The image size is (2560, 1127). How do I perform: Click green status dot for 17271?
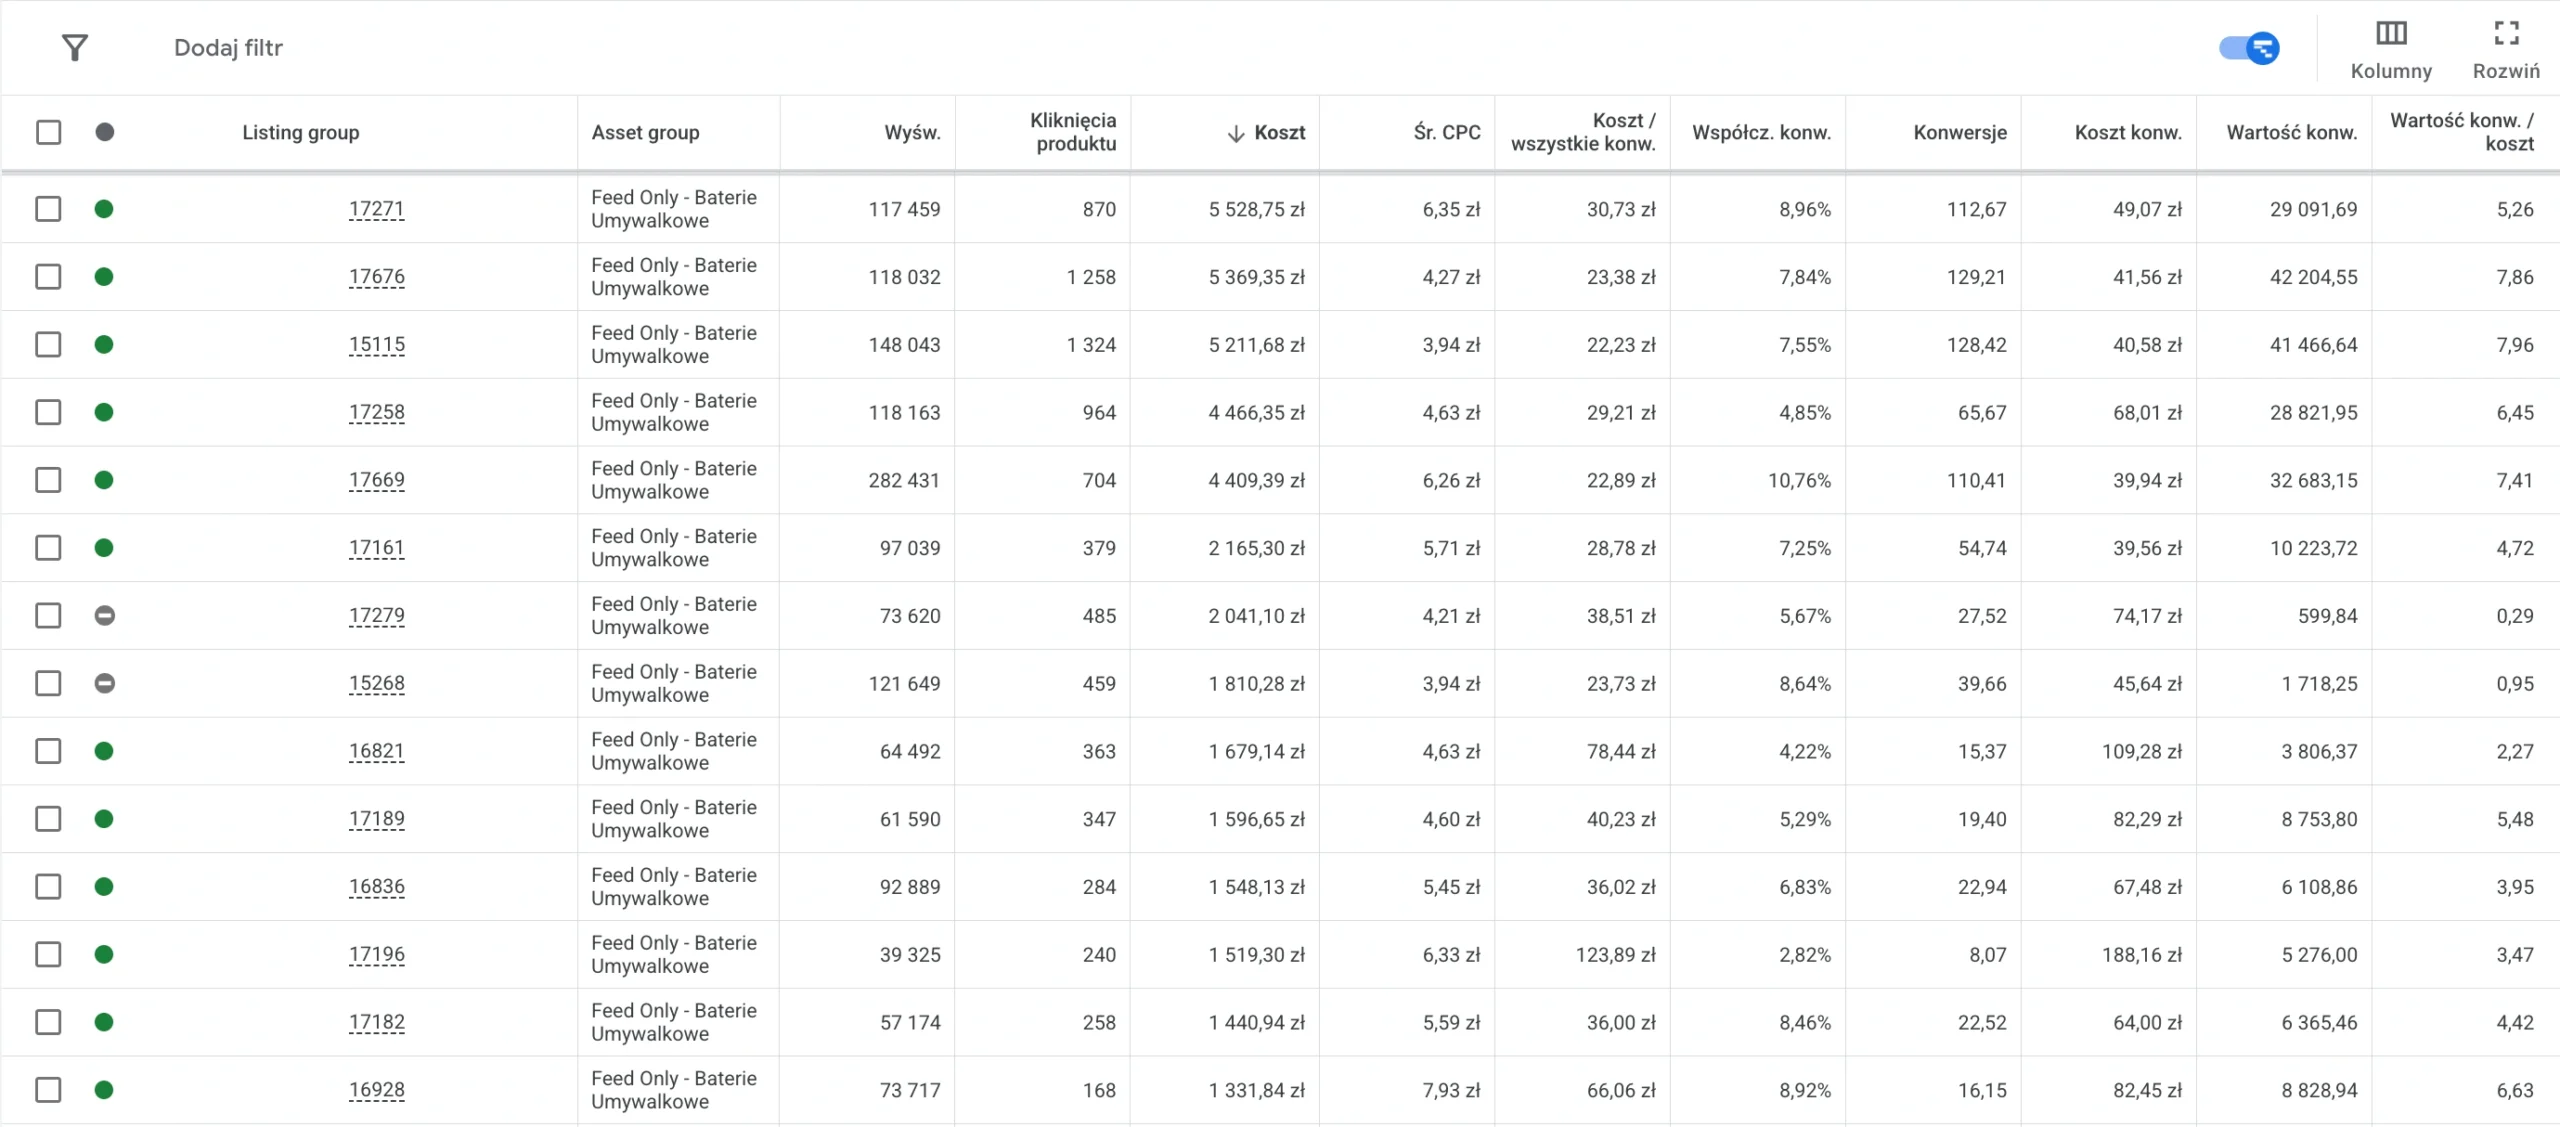pyautogui.click(x=104, y=209)
